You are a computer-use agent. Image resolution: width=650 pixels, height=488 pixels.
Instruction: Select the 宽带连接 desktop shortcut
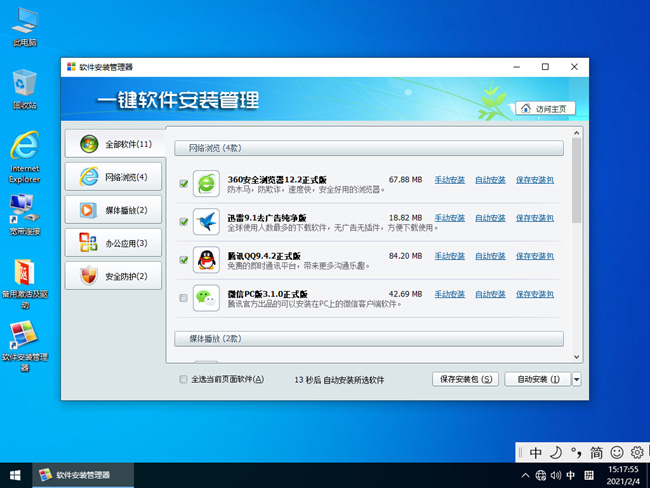point(25,215)
